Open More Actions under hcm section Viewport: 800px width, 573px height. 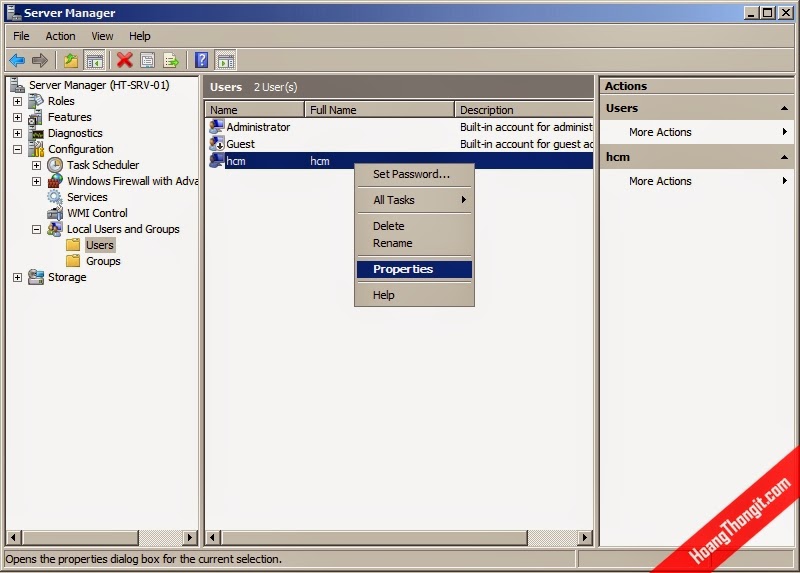click(x=696, y=181)
